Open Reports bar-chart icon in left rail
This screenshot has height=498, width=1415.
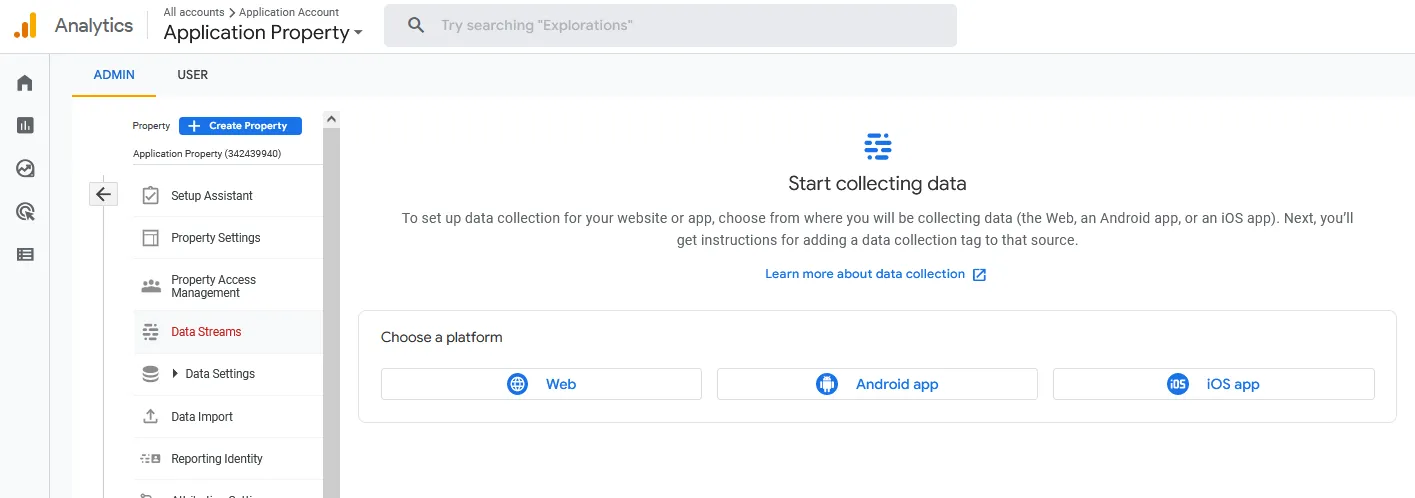pyautogui.click(x=25, y=125)
